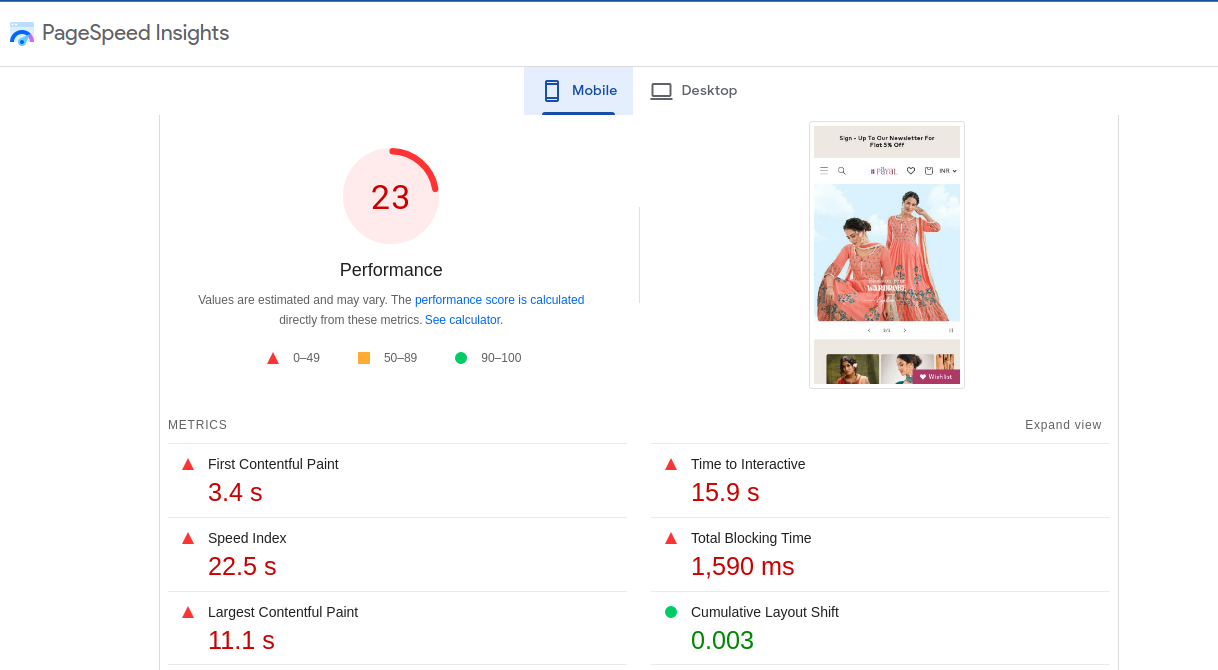Click the 50–89 orange square legend marker

(364, 357)
